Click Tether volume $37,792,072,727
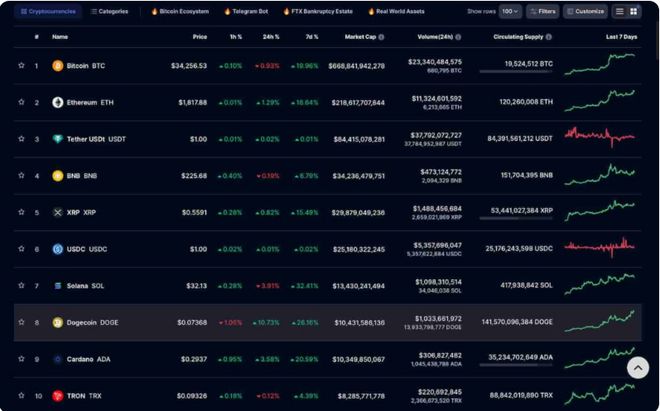Viewport: 660px width, 411px height. point(436,135)
